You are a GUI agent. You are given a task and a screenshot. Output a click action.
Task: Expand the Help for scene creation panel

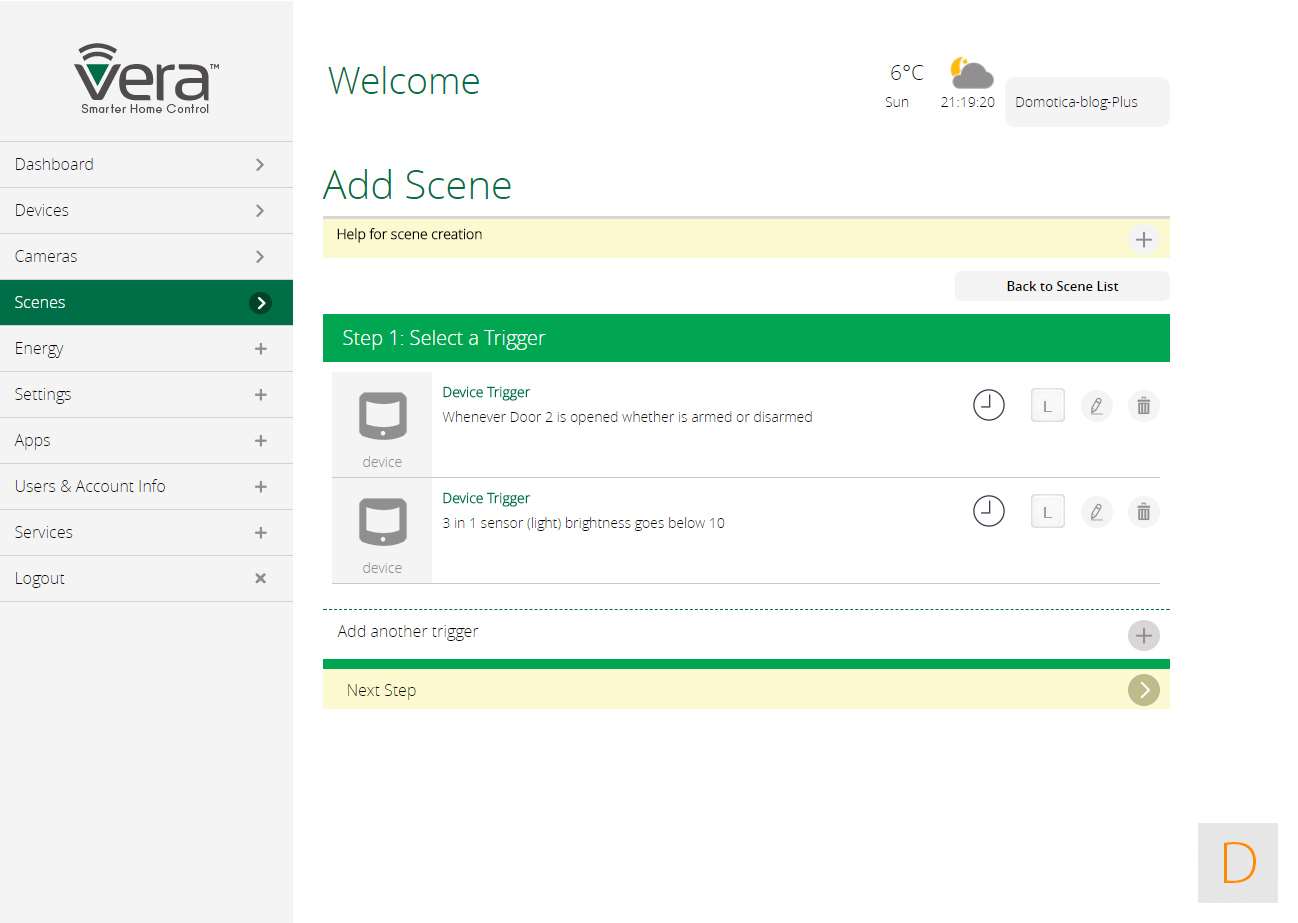click(1143, 240)
